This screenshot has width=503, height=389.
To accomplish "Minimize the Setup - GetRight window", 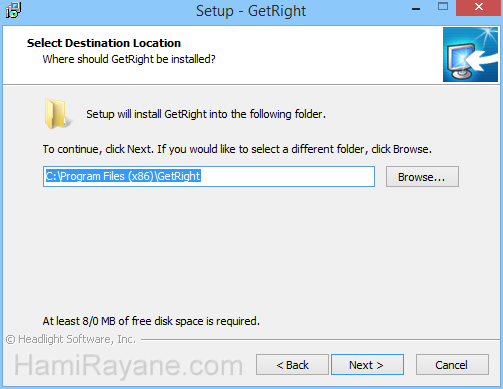I will [x=416, y=9].
